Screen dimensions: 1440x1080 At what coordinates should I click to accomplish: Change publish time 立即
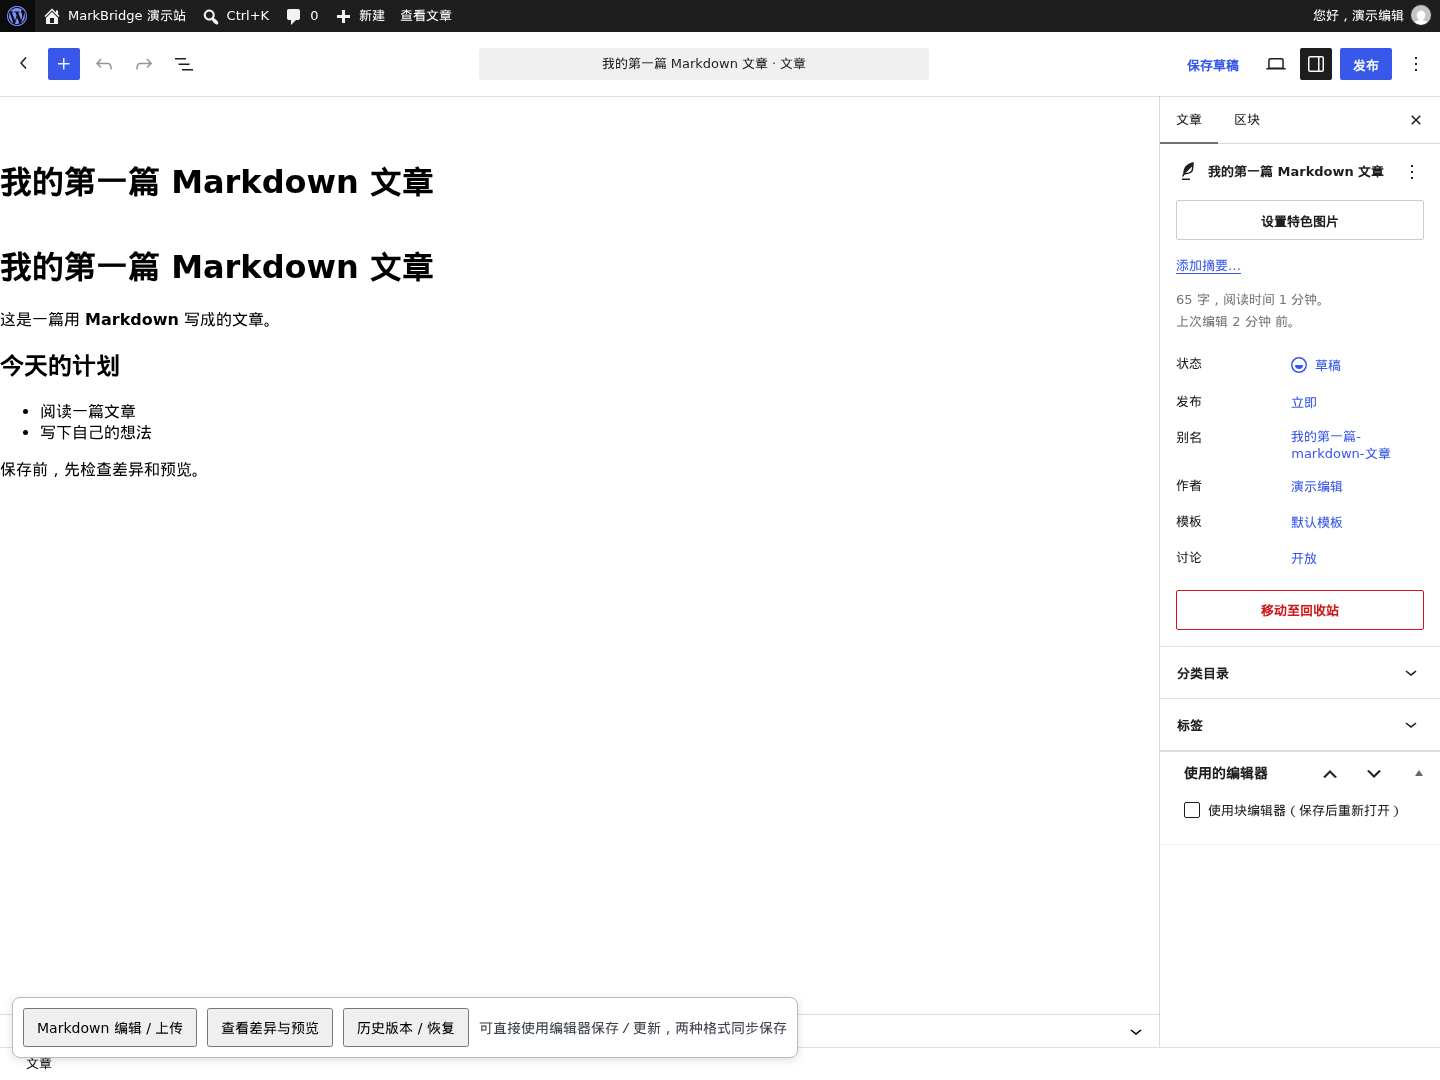[1304, 403]
